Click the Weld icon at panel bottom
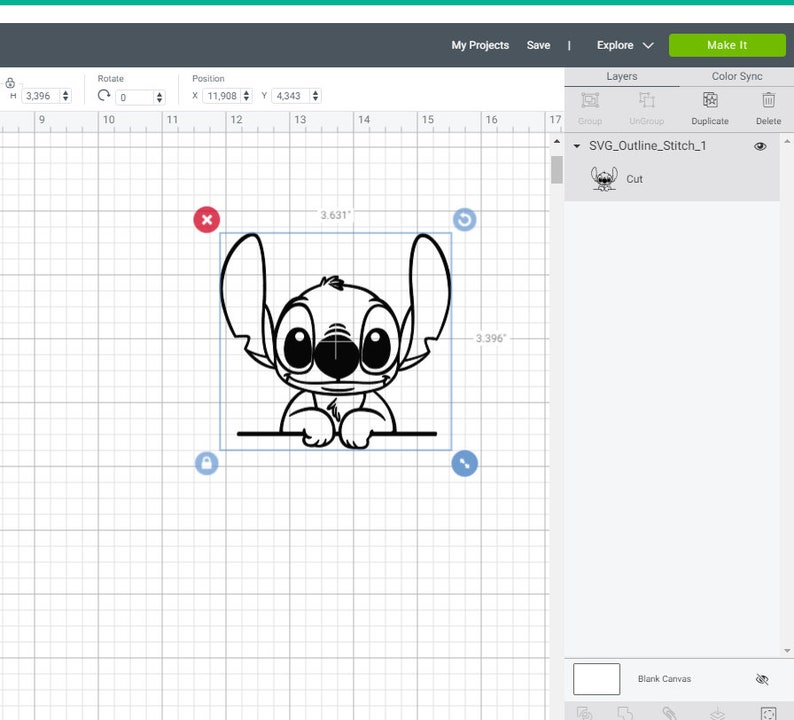The height and width of the screenshot is (720, 794). (x=625, y=713)
